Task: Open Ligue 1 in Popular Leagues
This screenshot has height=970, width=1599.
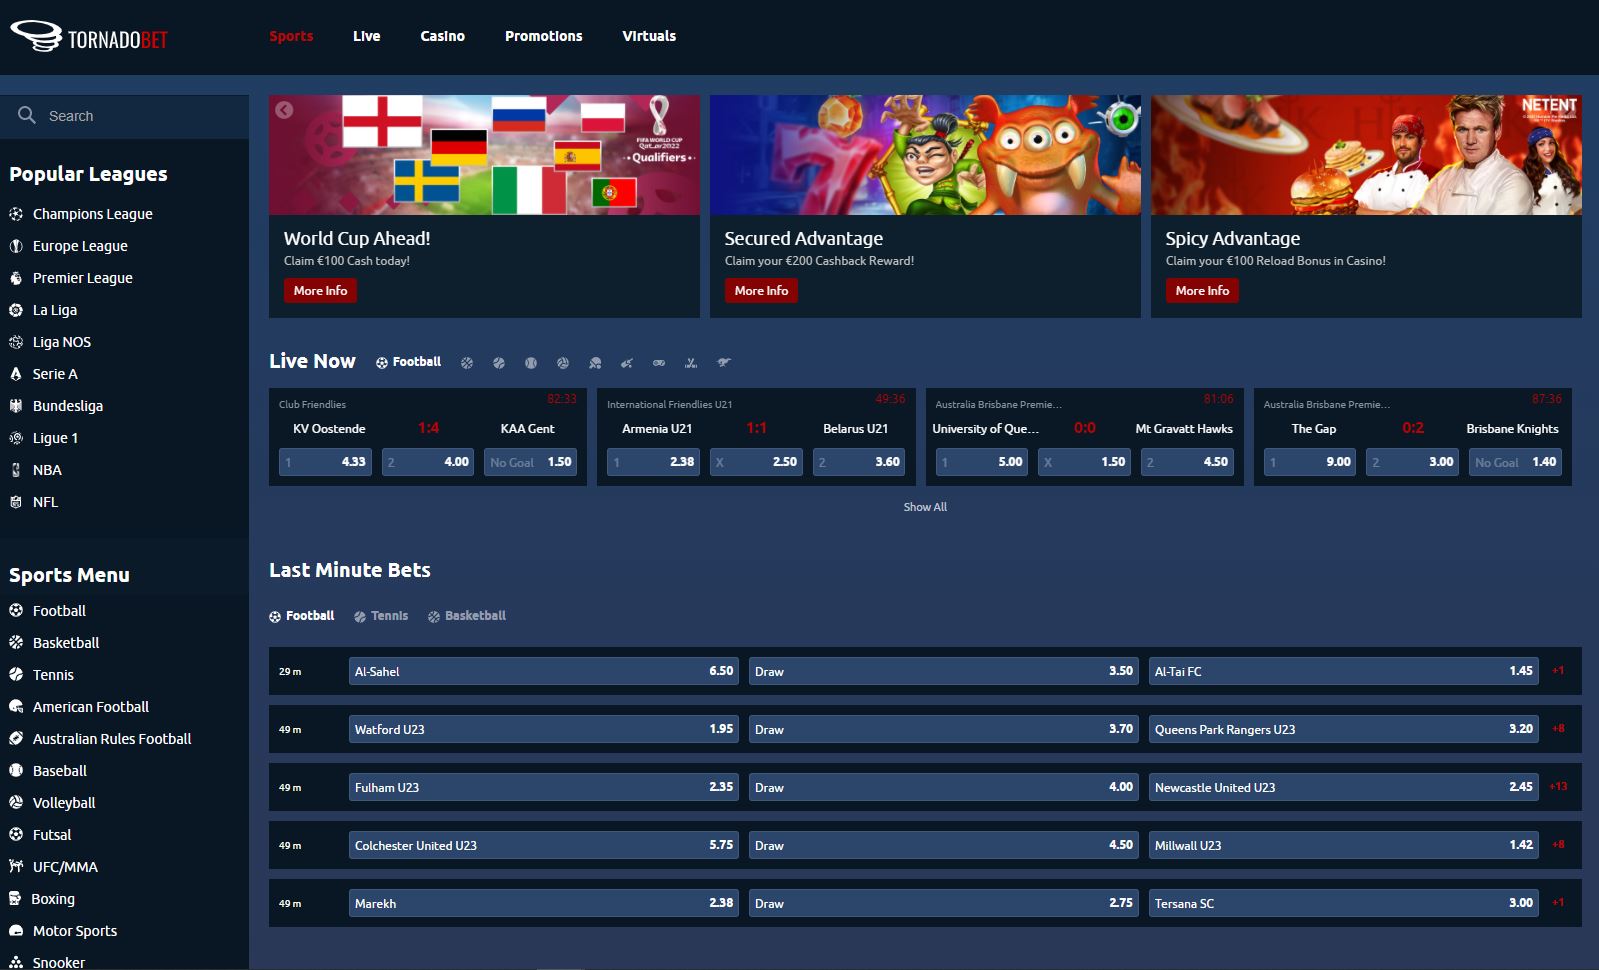Action: pos(55,438)
